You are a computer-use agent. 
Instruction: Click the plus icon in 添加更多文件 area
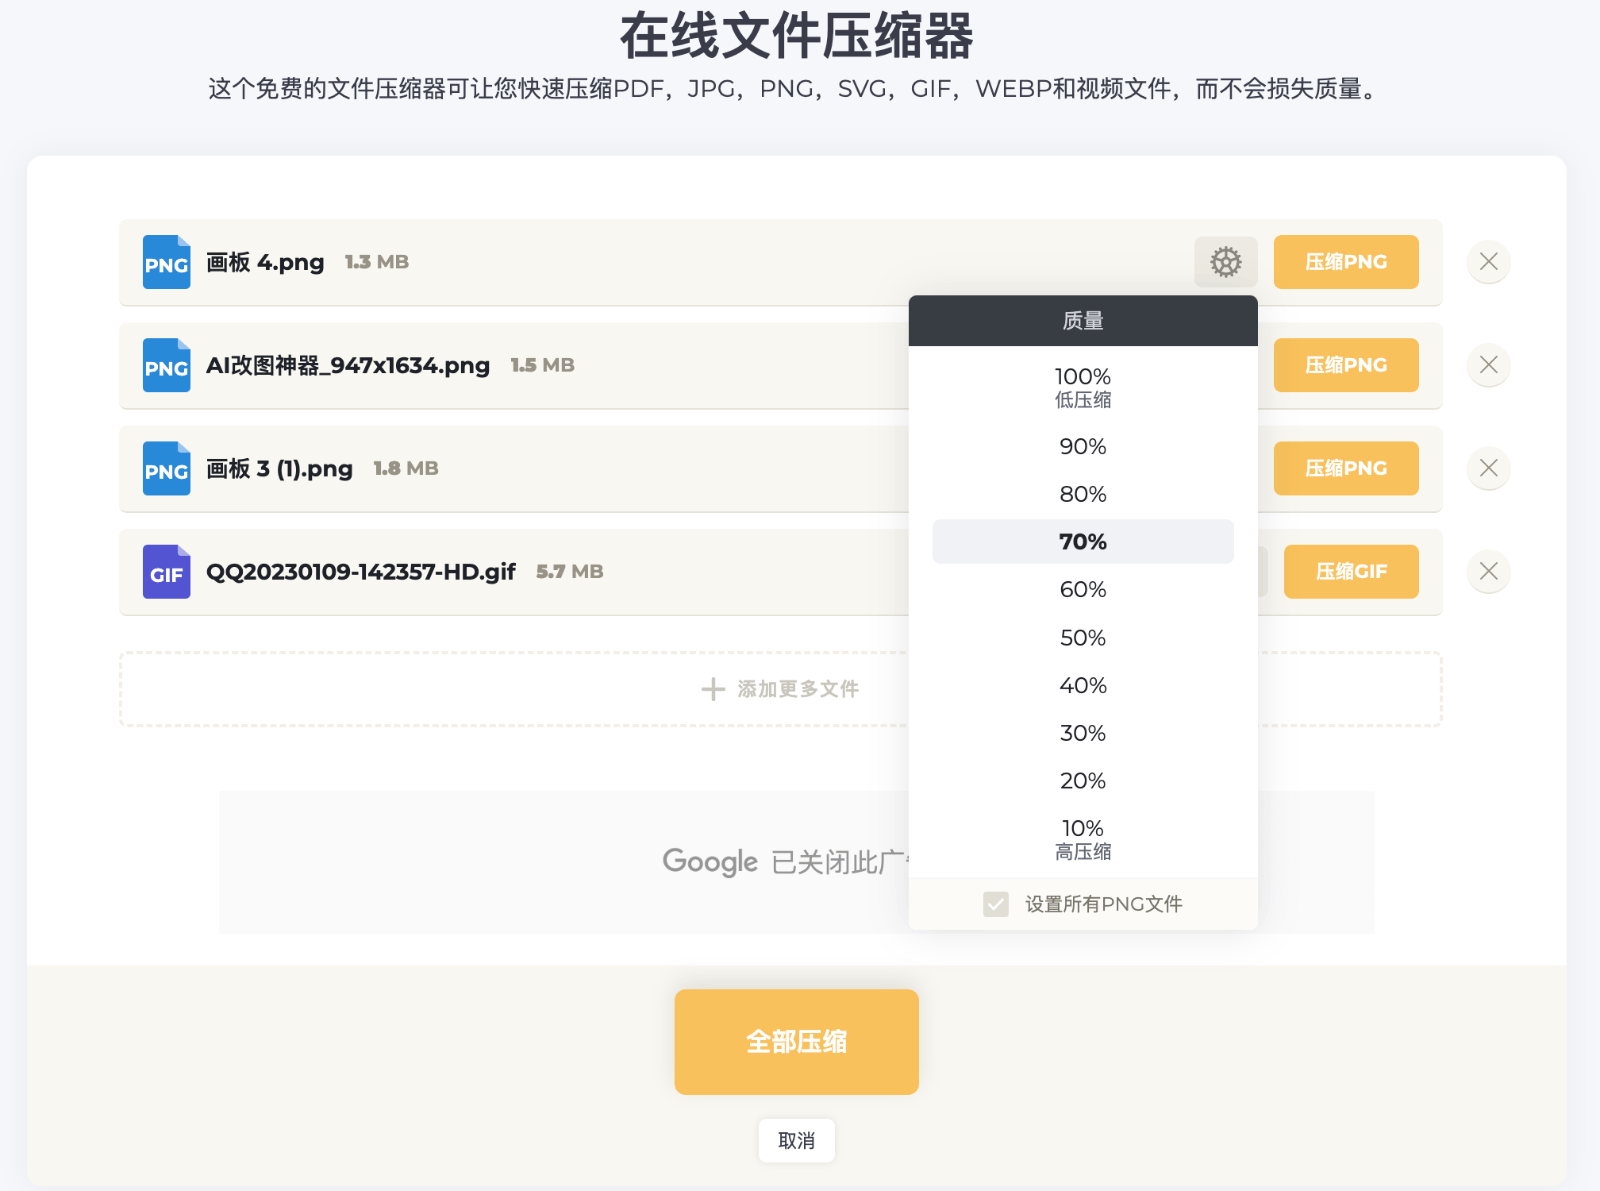tap(712, 688)
